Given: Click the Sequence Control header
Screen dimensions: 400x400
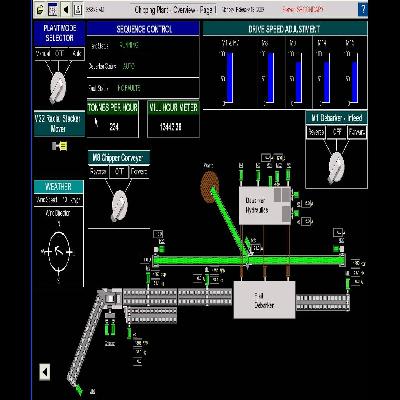Looking at the screenshot, I should [143, 29].
